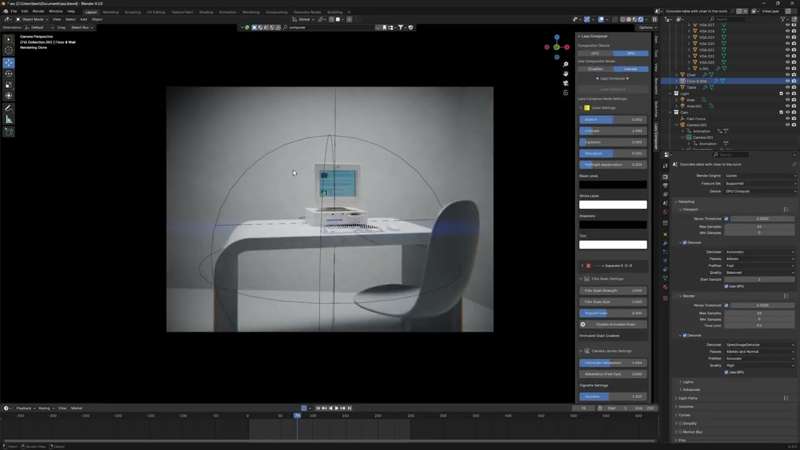800x450 pixels.
Task: Toggle render camera icon of Floor & Wall row
Action: (794, 81)
